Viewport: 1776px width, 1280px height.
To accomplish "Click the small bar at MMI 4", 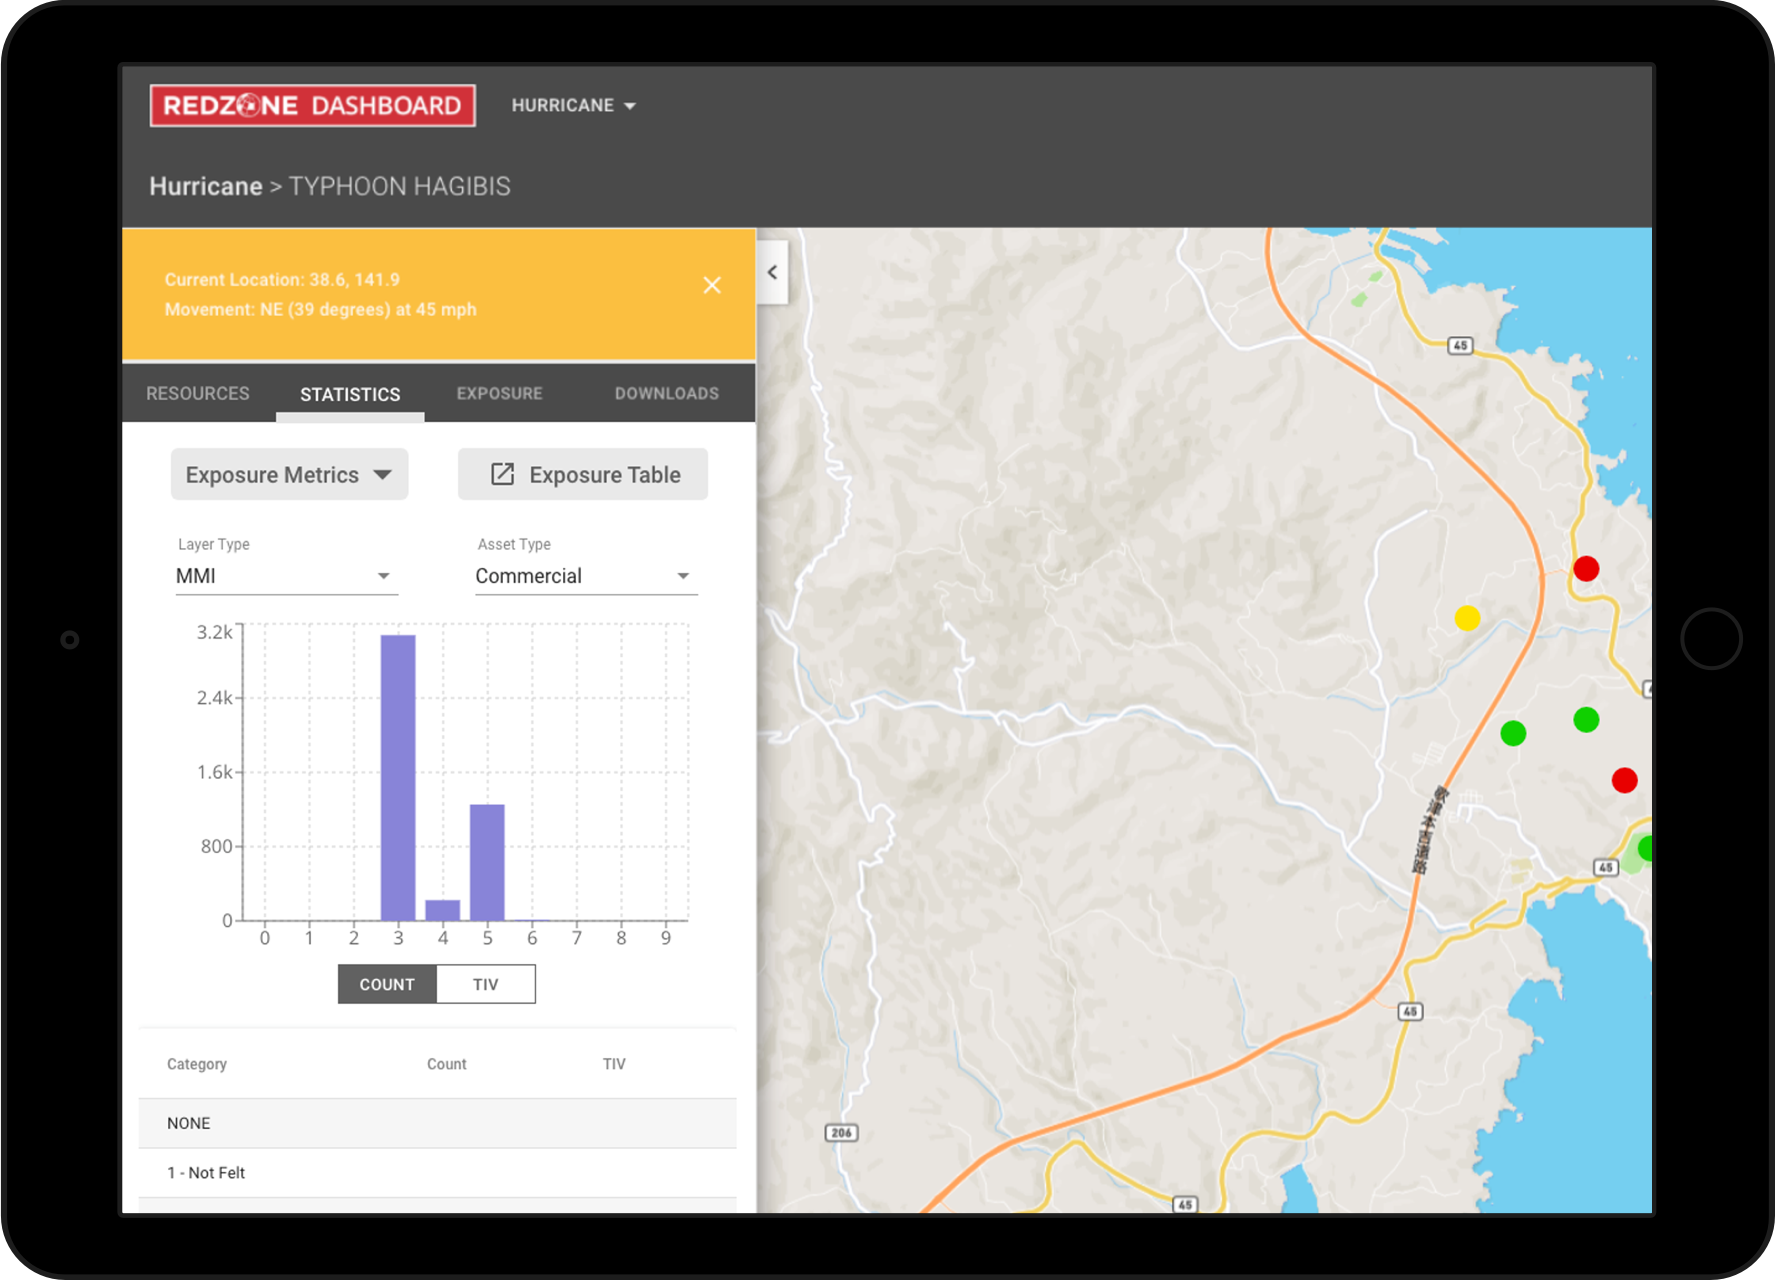I will [x=443, y=910].
